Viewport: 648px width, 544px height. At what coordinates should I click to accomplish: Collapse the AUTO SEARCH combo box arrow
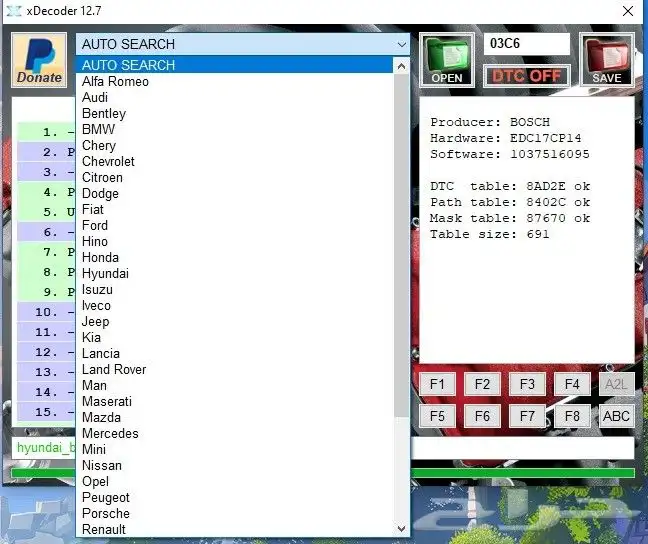pos(401,44)
